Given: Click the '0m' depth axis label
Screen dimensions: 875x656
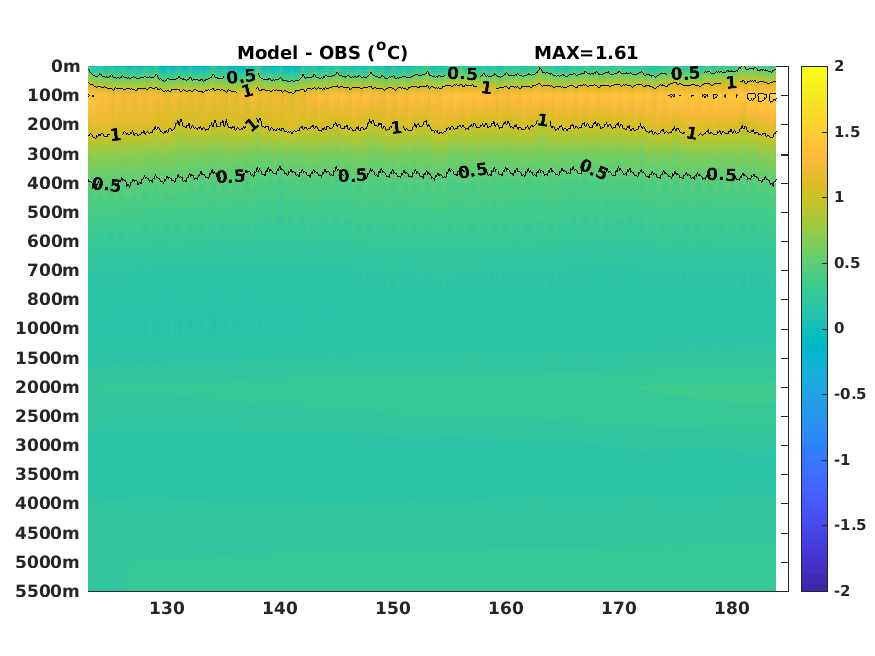Looking at the screenshot, I should click(x=66, y=66).
